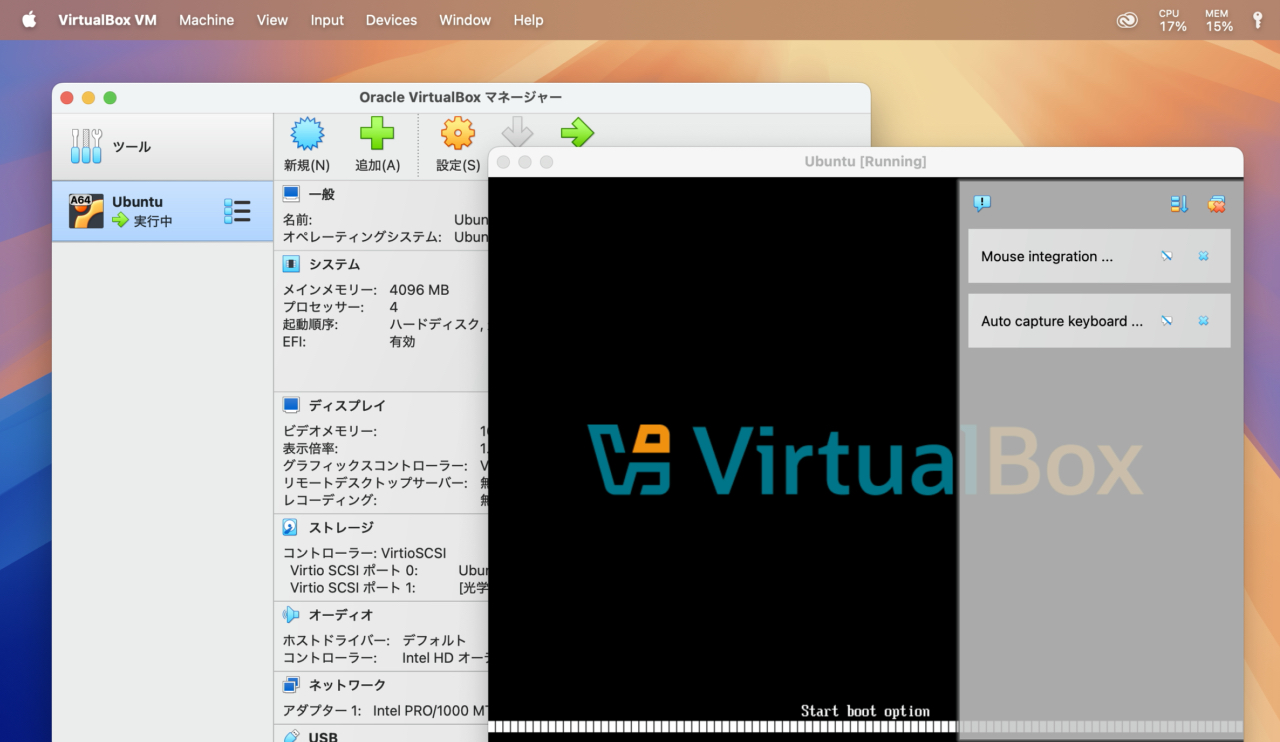Expand the Auto capture keyboard notification text
This screenshot has height=742, width=1280.
pyautogui.click(x=1062, y=321)
